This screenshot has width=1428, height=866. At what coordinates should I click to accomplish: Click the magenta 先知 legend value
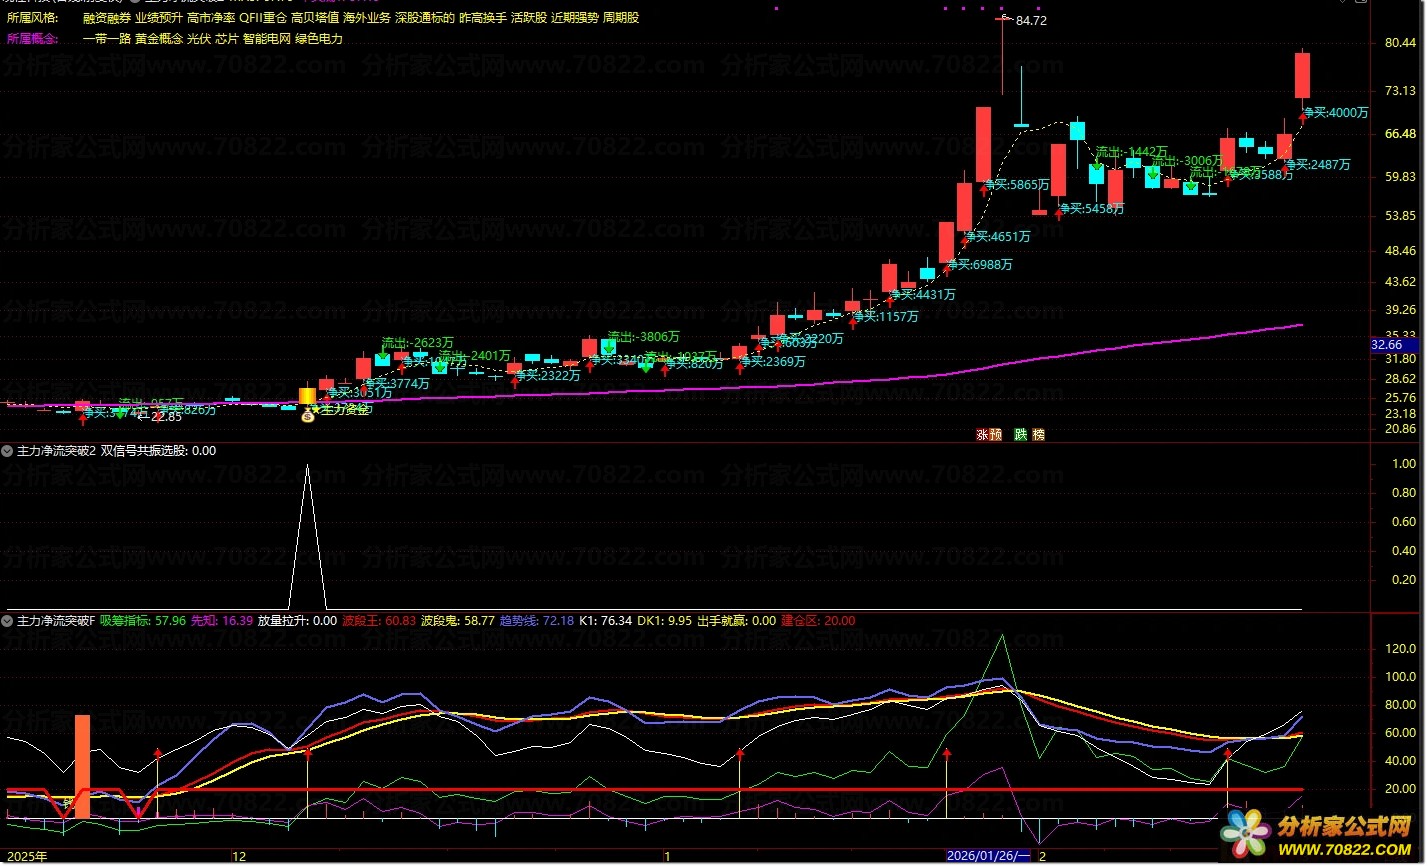click(222, 621)
